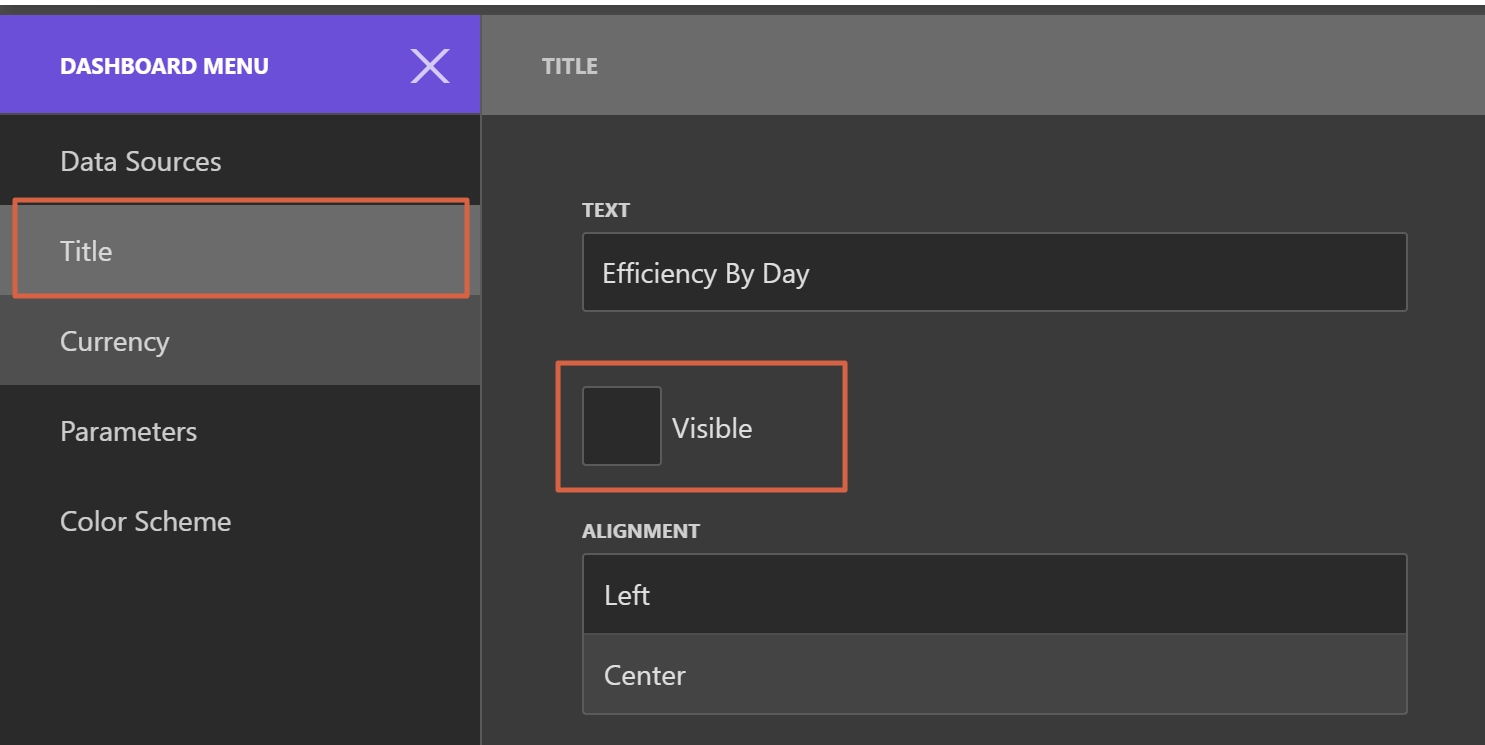Enable the Visible checkbox for the title

[x=621, y=426]
